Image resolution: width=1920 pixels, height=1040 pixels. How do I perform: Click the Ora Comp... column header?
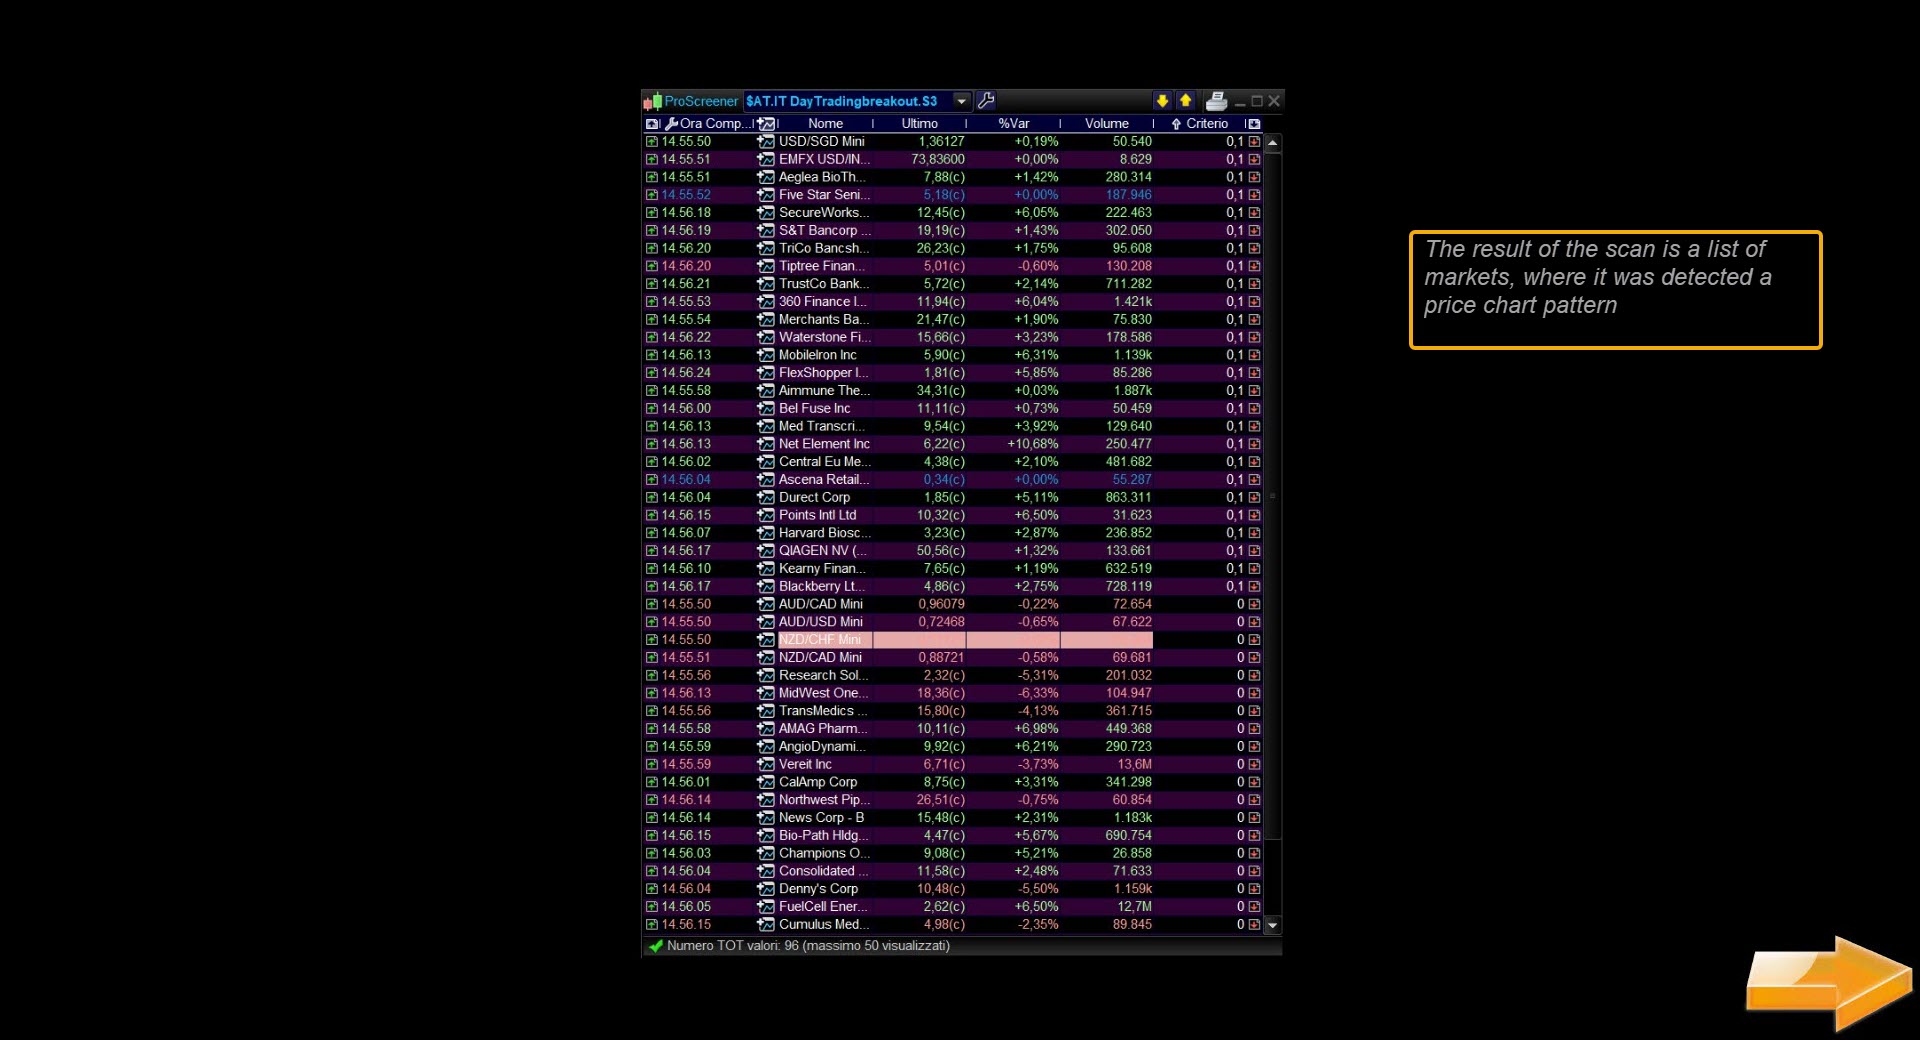click(708, 124)
